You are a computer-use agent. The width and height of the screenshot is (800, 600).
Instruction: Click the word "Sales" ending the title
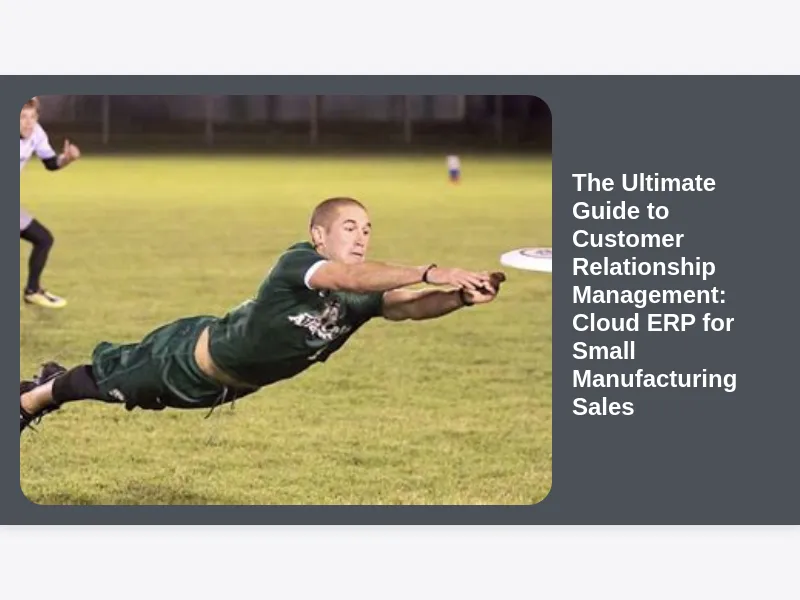tap(603, 407)
